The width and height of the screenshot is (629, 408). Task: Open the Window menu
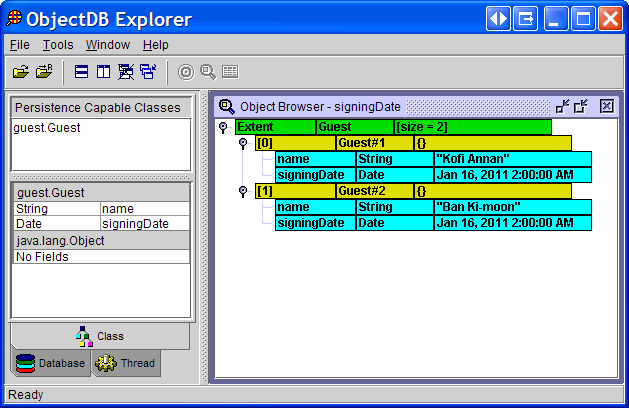pyautogui.click(x=108, y=45)
